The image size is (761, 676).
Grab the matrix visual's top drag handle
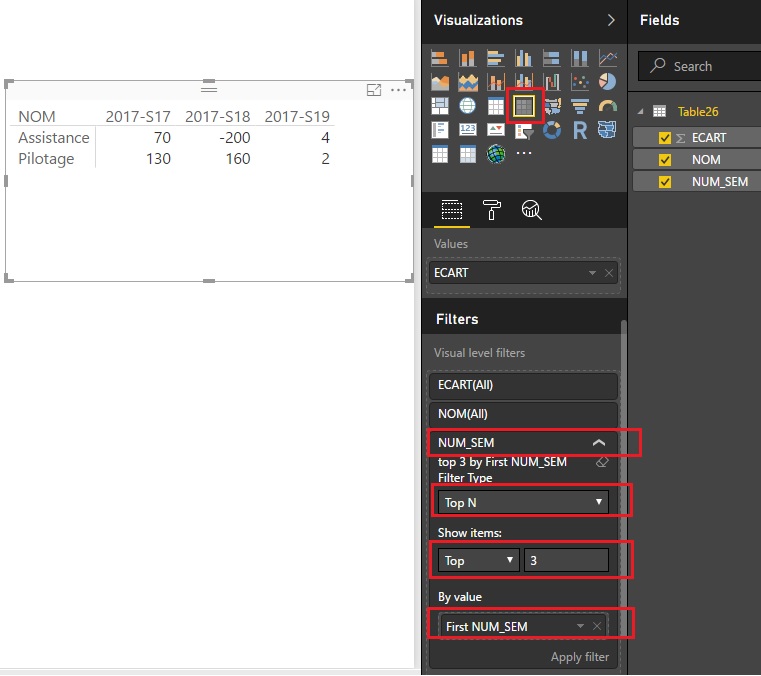pyautogui.click(x=209, y=88)
